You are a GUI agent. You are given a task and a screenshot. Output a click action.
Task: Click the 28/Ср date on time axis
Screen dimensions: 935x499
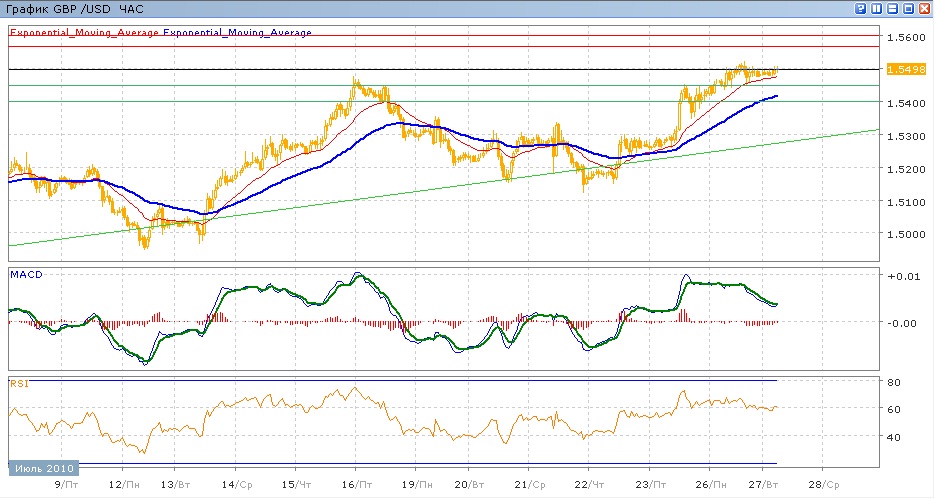(823, 483)
